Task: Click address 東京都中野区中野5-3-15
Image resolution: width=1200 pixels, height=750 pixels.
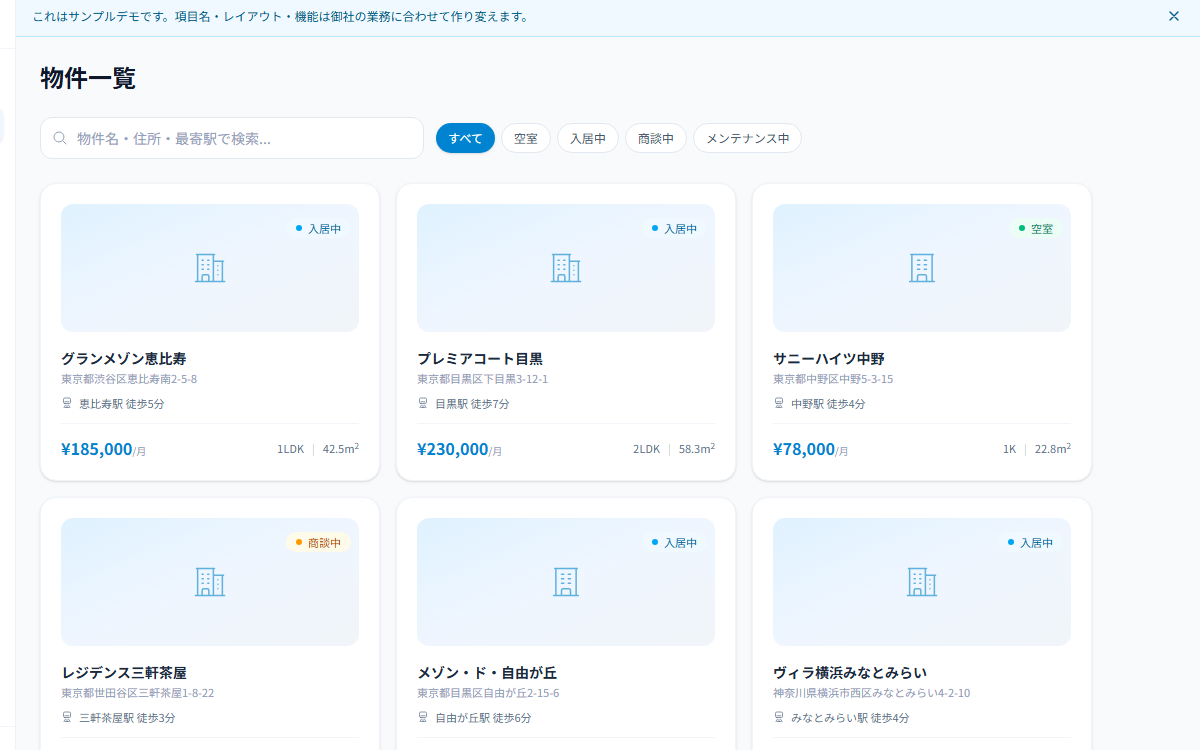Action: pyautogui.click(x=833, y=380)
